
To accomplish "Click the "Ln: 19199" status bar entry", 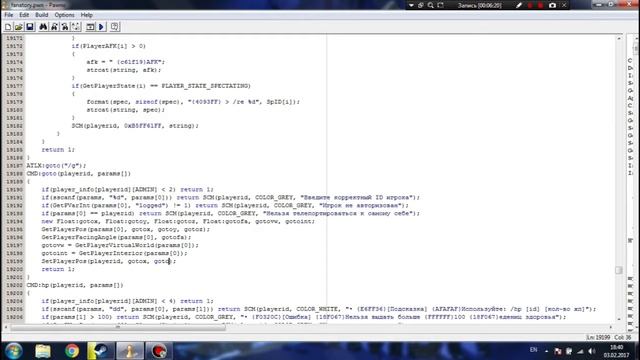I will [x=598, y=338].
